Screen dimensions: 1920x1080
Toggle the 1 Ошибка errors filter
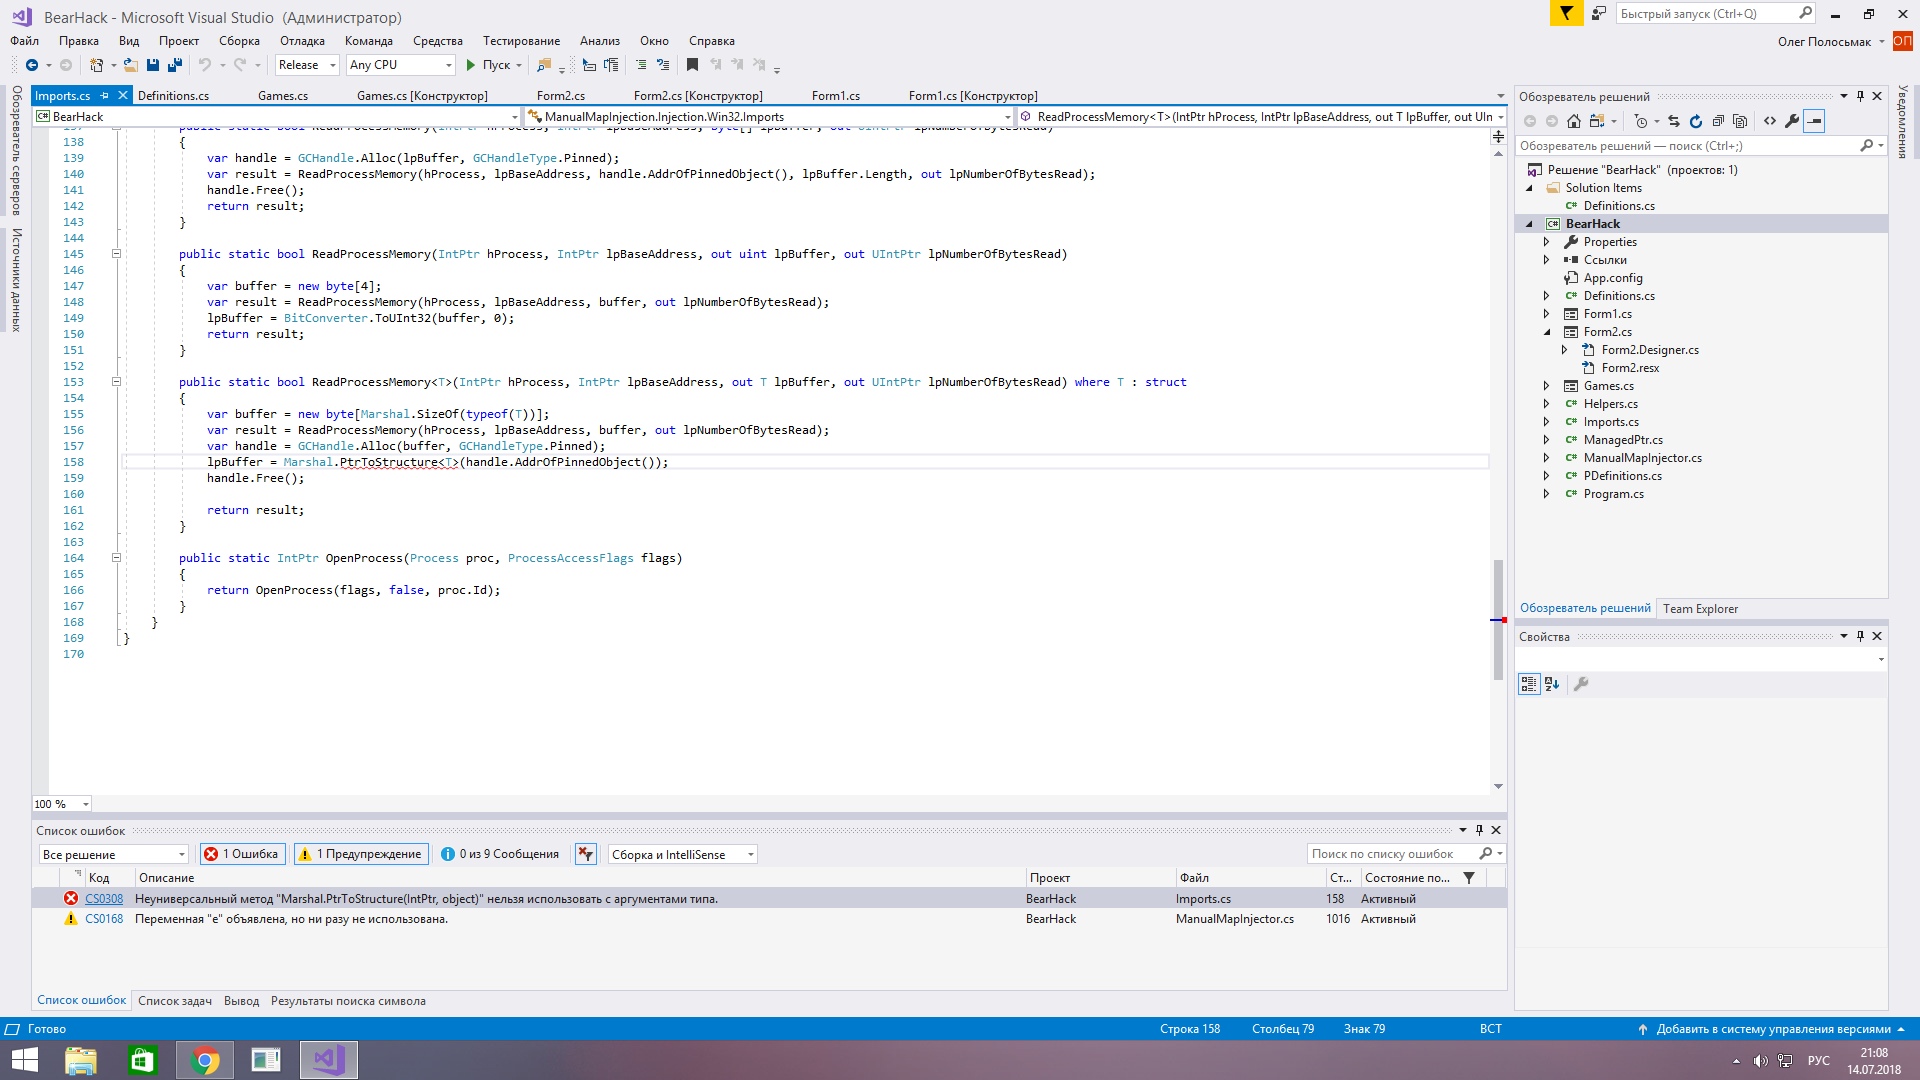click(x=243, y=854)
